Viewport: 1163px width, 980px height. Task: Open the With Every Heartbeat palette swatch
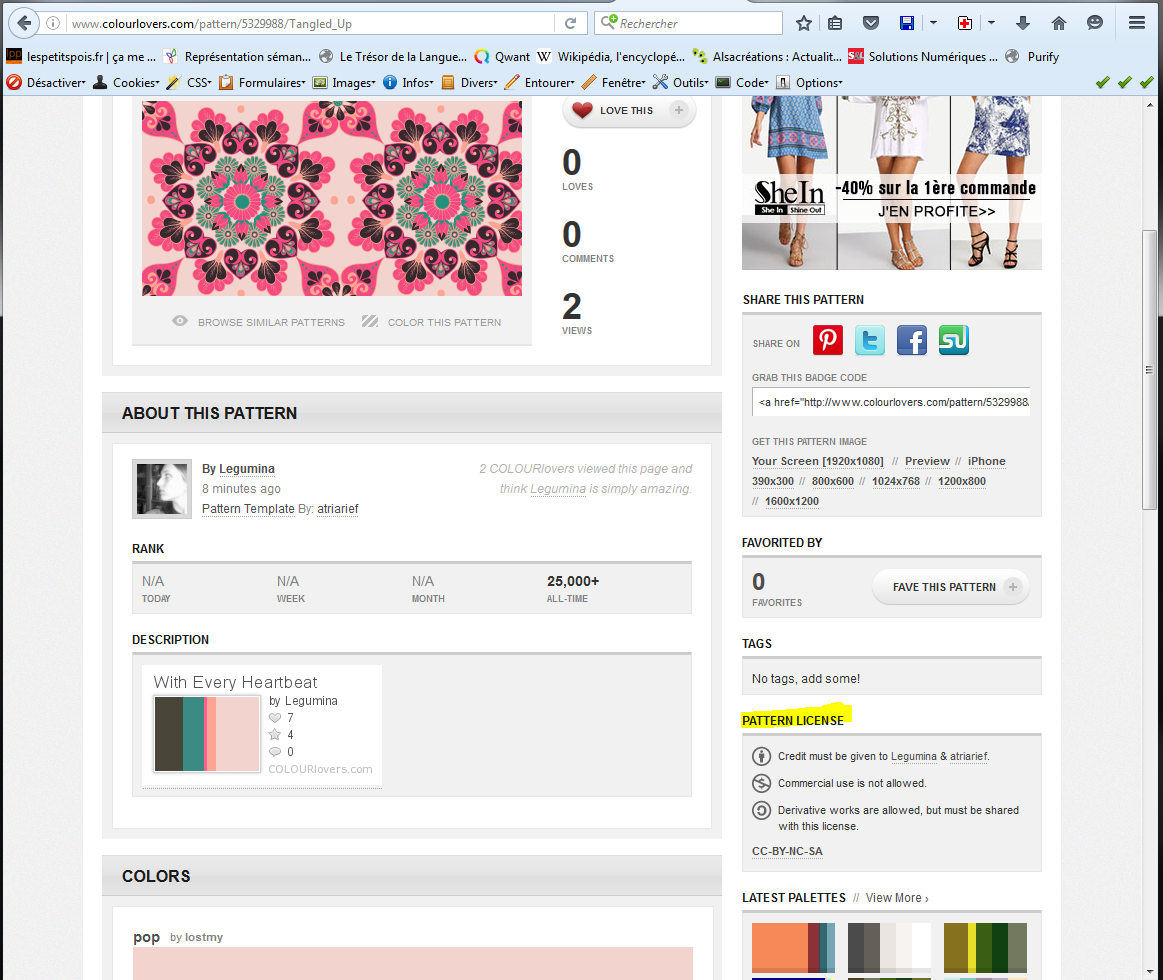coord(207,734)
